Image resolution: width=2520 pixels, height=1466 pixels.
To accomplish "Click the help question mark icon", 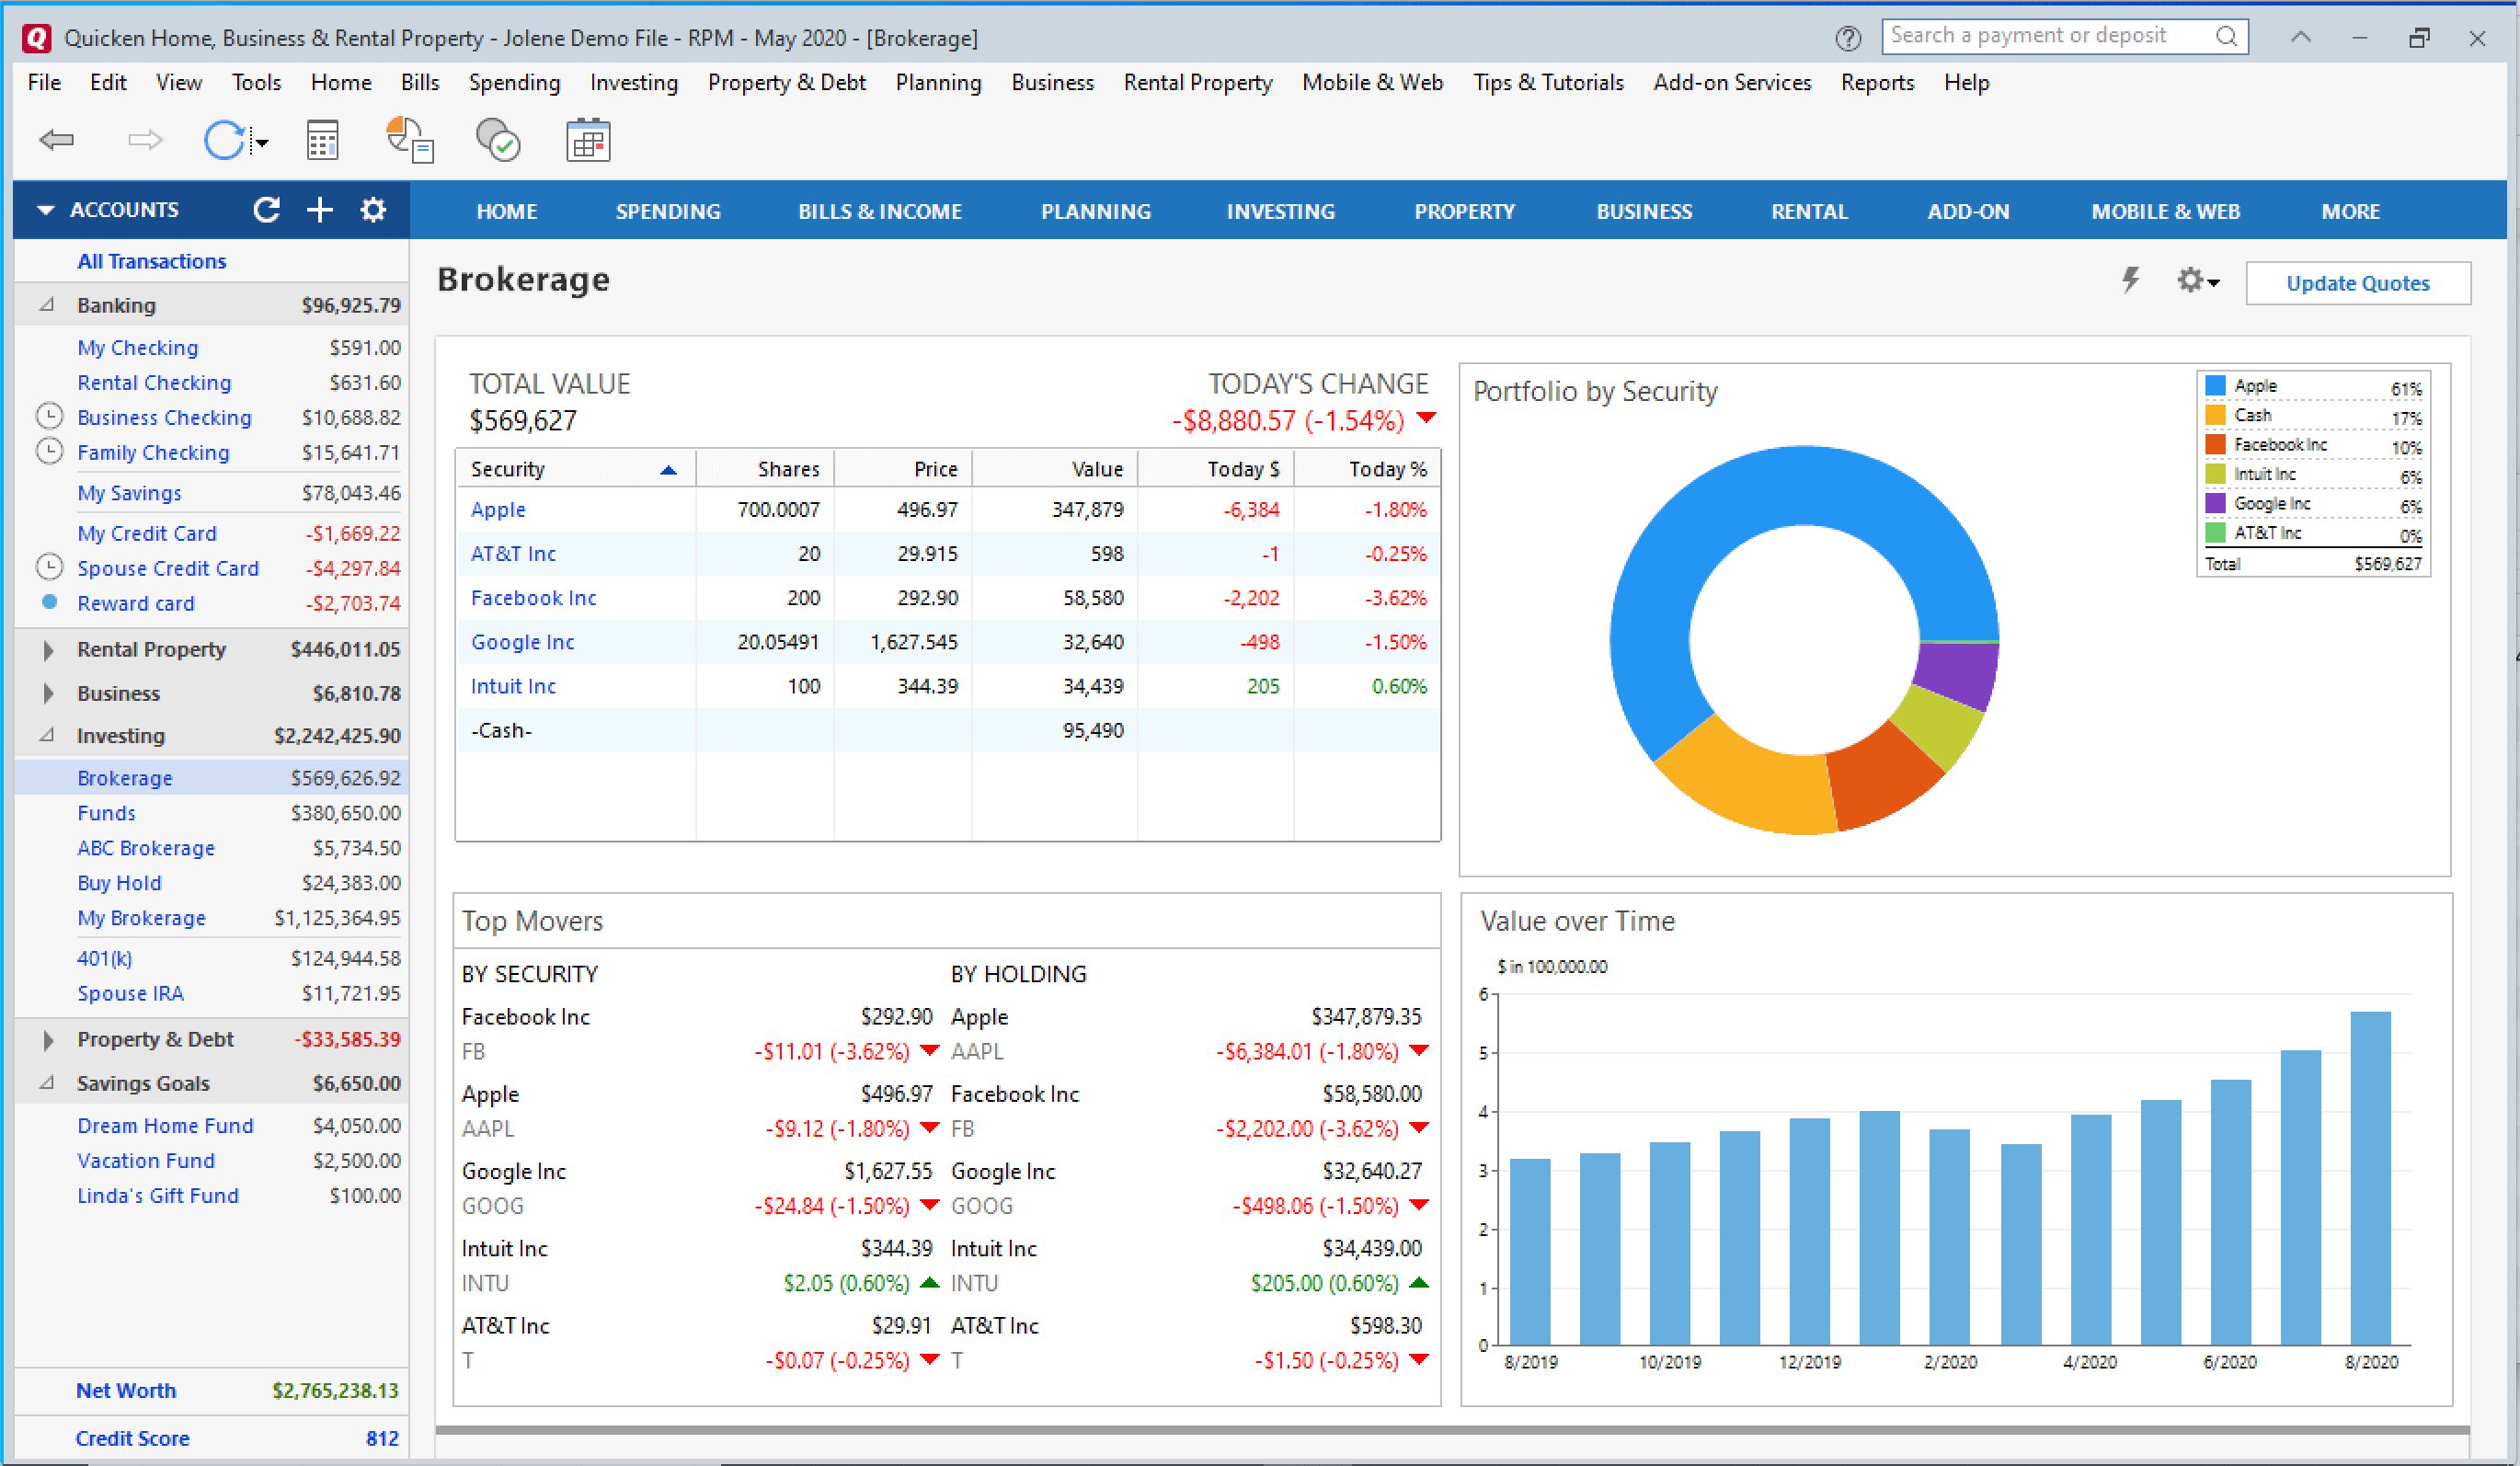I will tap(1848, 38).
